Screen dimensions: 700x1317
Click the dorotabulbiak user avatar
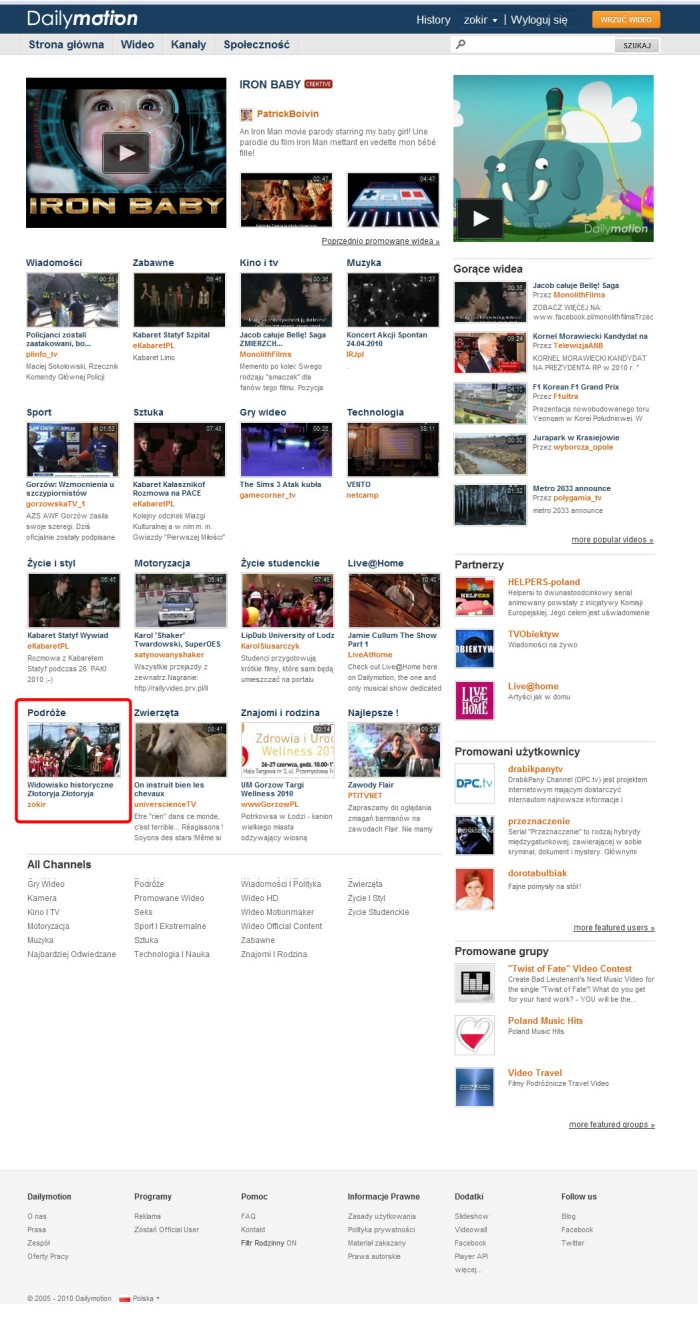tap(474, 887)
